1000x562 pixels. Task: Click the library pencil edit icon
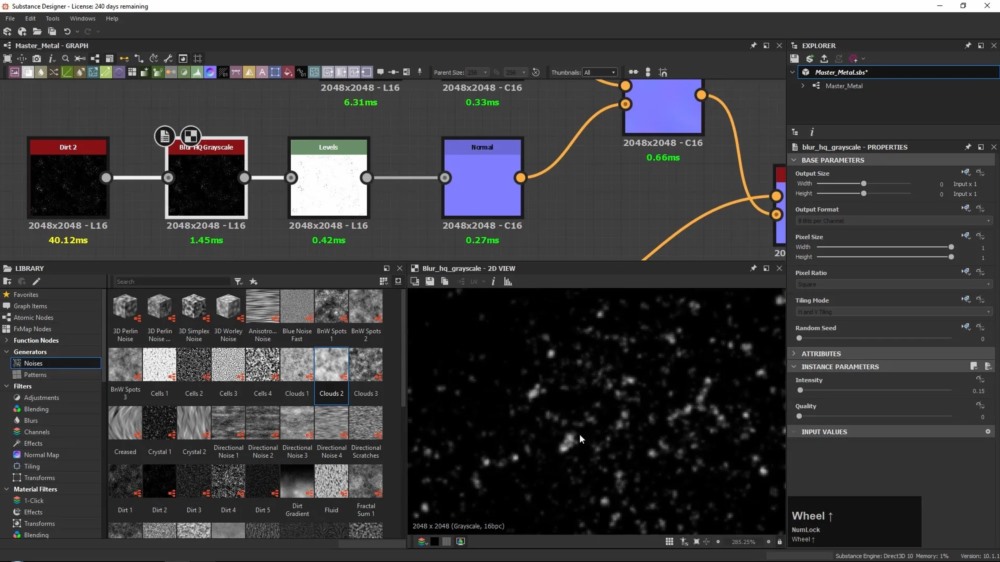coord(36,281)
